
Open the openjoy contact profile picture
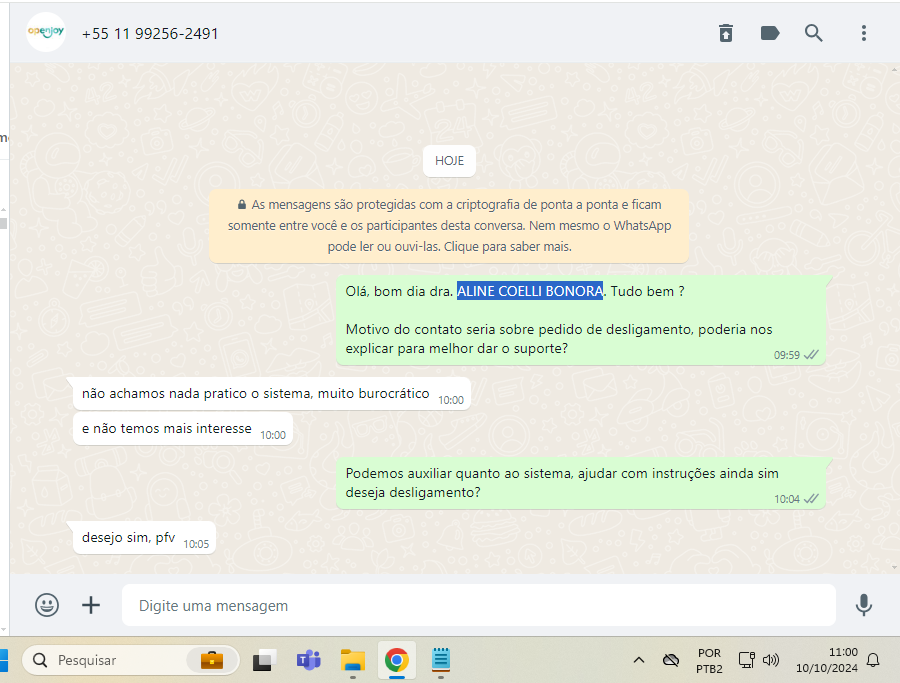pyautogui.click(x=46, y=32)
